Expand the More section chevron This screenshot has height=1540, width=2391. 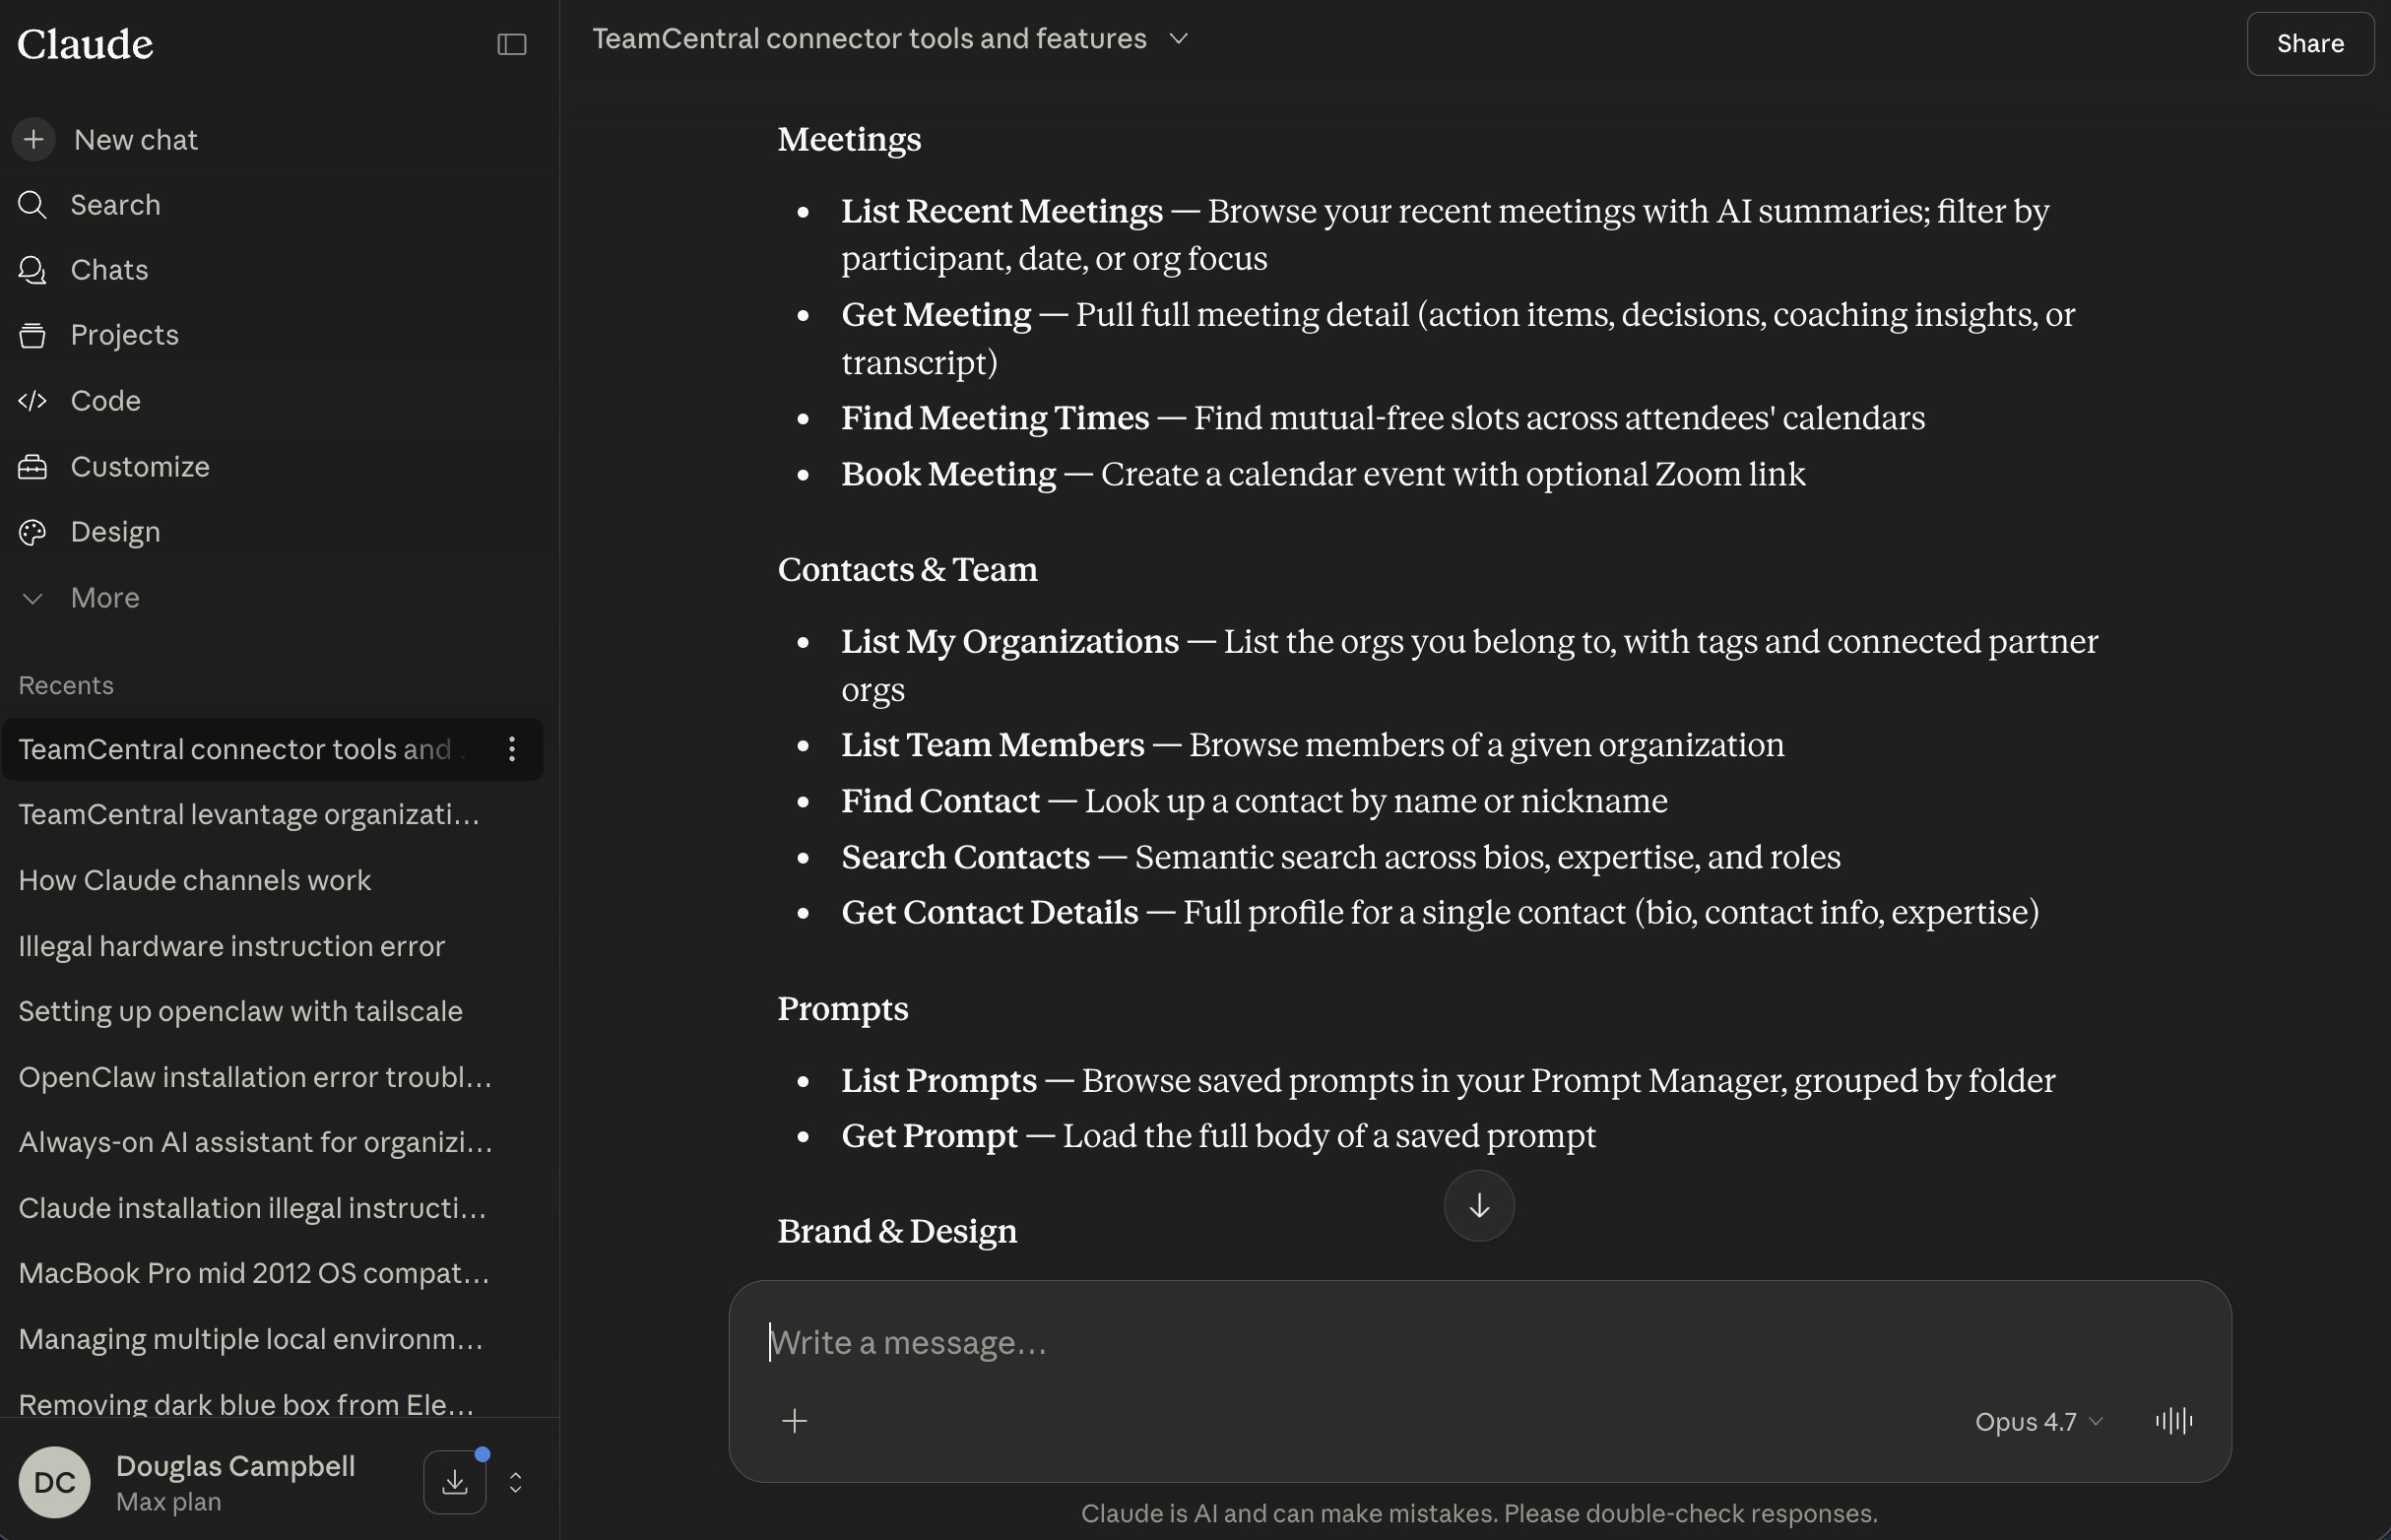point(33,598)
